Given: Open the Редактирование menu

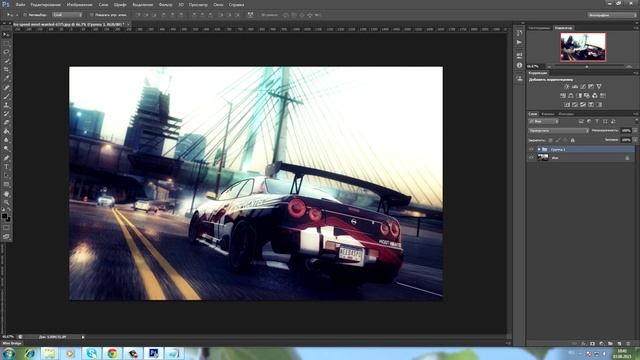Looking at the screenshot, I should coord(46,4).
